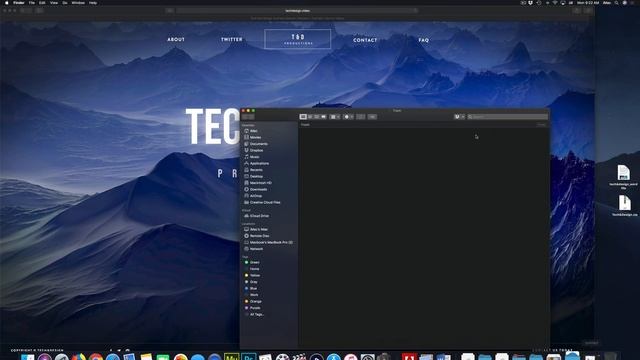This screenshot has height=360, width=640.
Task: Open the Window menu
Action: pyautogui.click(x=78, y=2)
